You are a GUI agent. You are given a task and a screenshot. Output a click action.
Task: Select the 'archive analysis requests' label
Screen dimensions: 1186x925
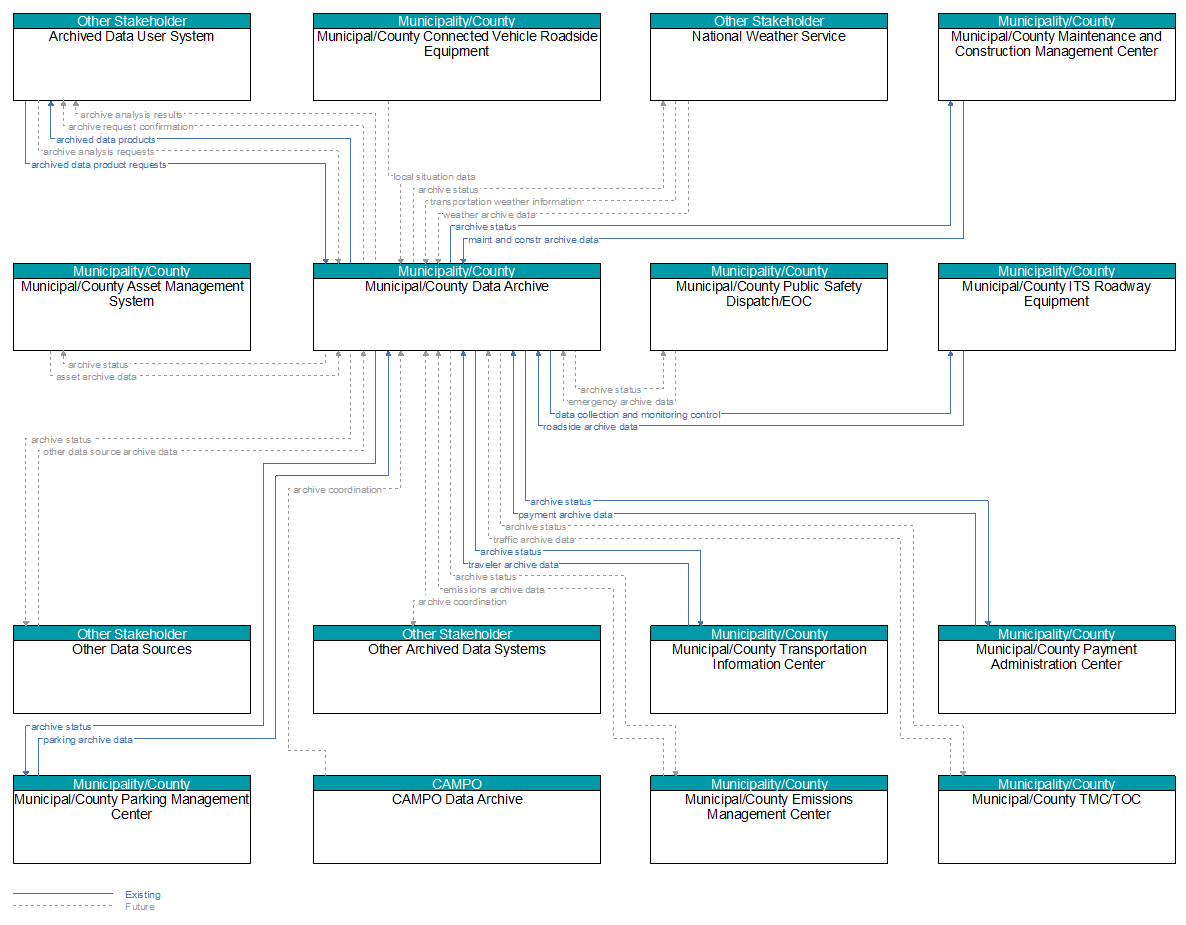98,152
